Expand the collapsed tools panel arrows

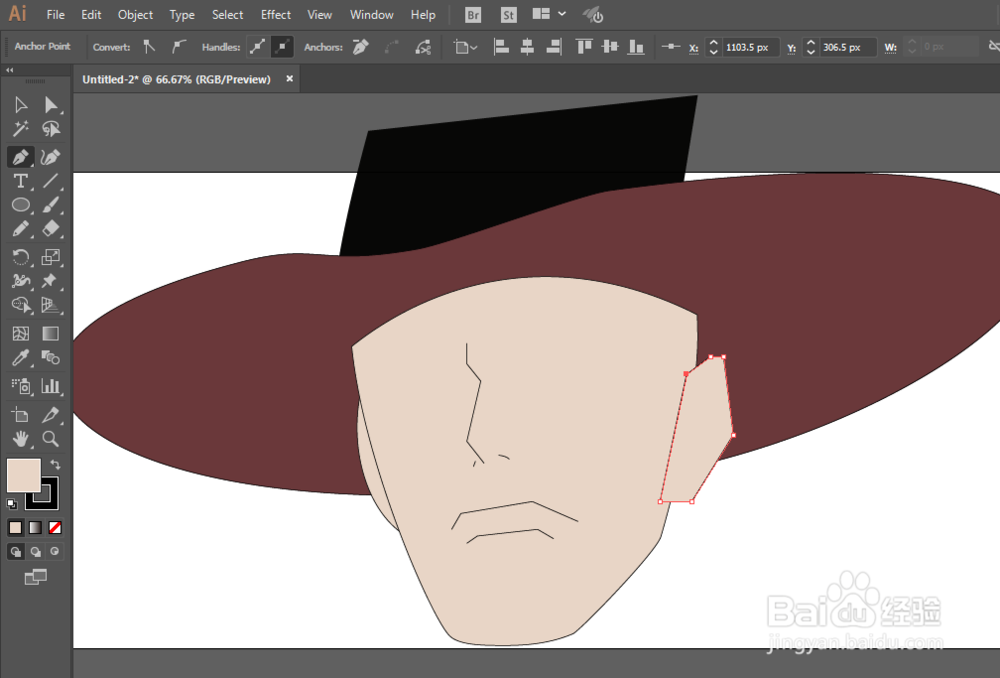click(x=10, y=70)
